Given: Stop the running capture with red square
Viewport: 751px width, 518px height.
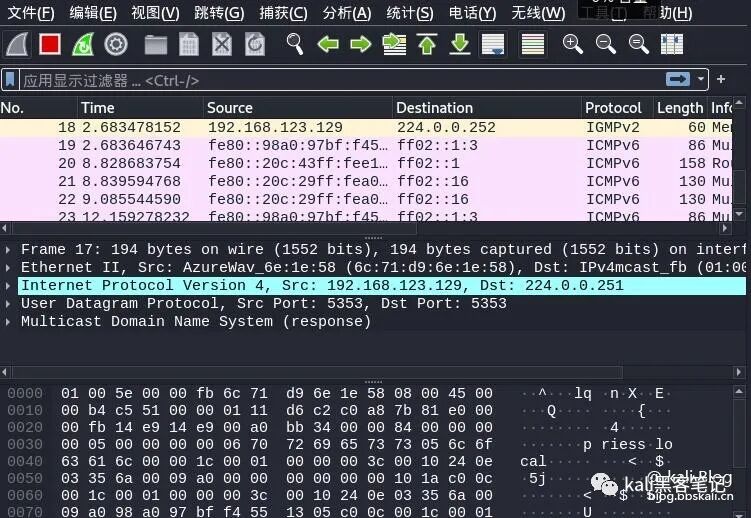Looking at the screenshot, I should pyautogui.click(x=50, y=44).
